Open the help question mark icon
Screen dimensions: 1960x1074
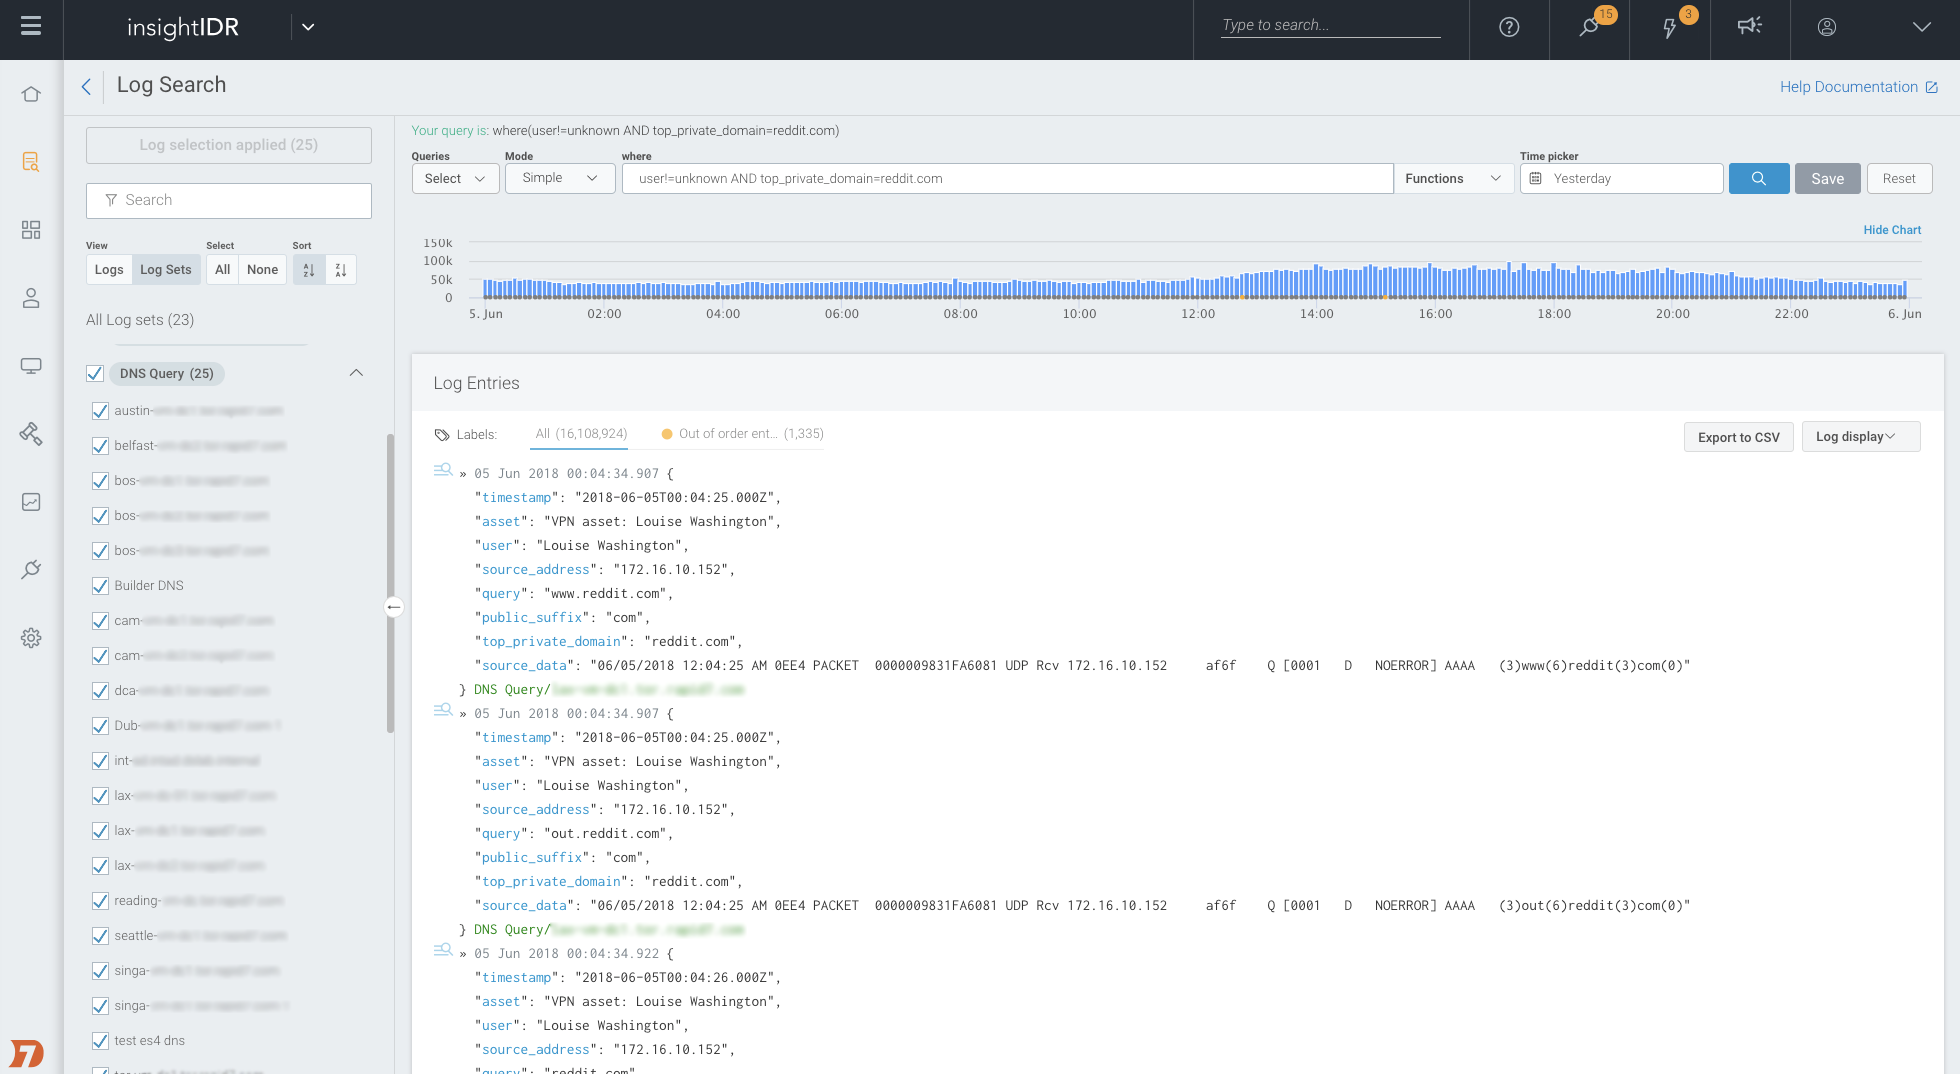pyautogui.click(x=1509, y=28)
